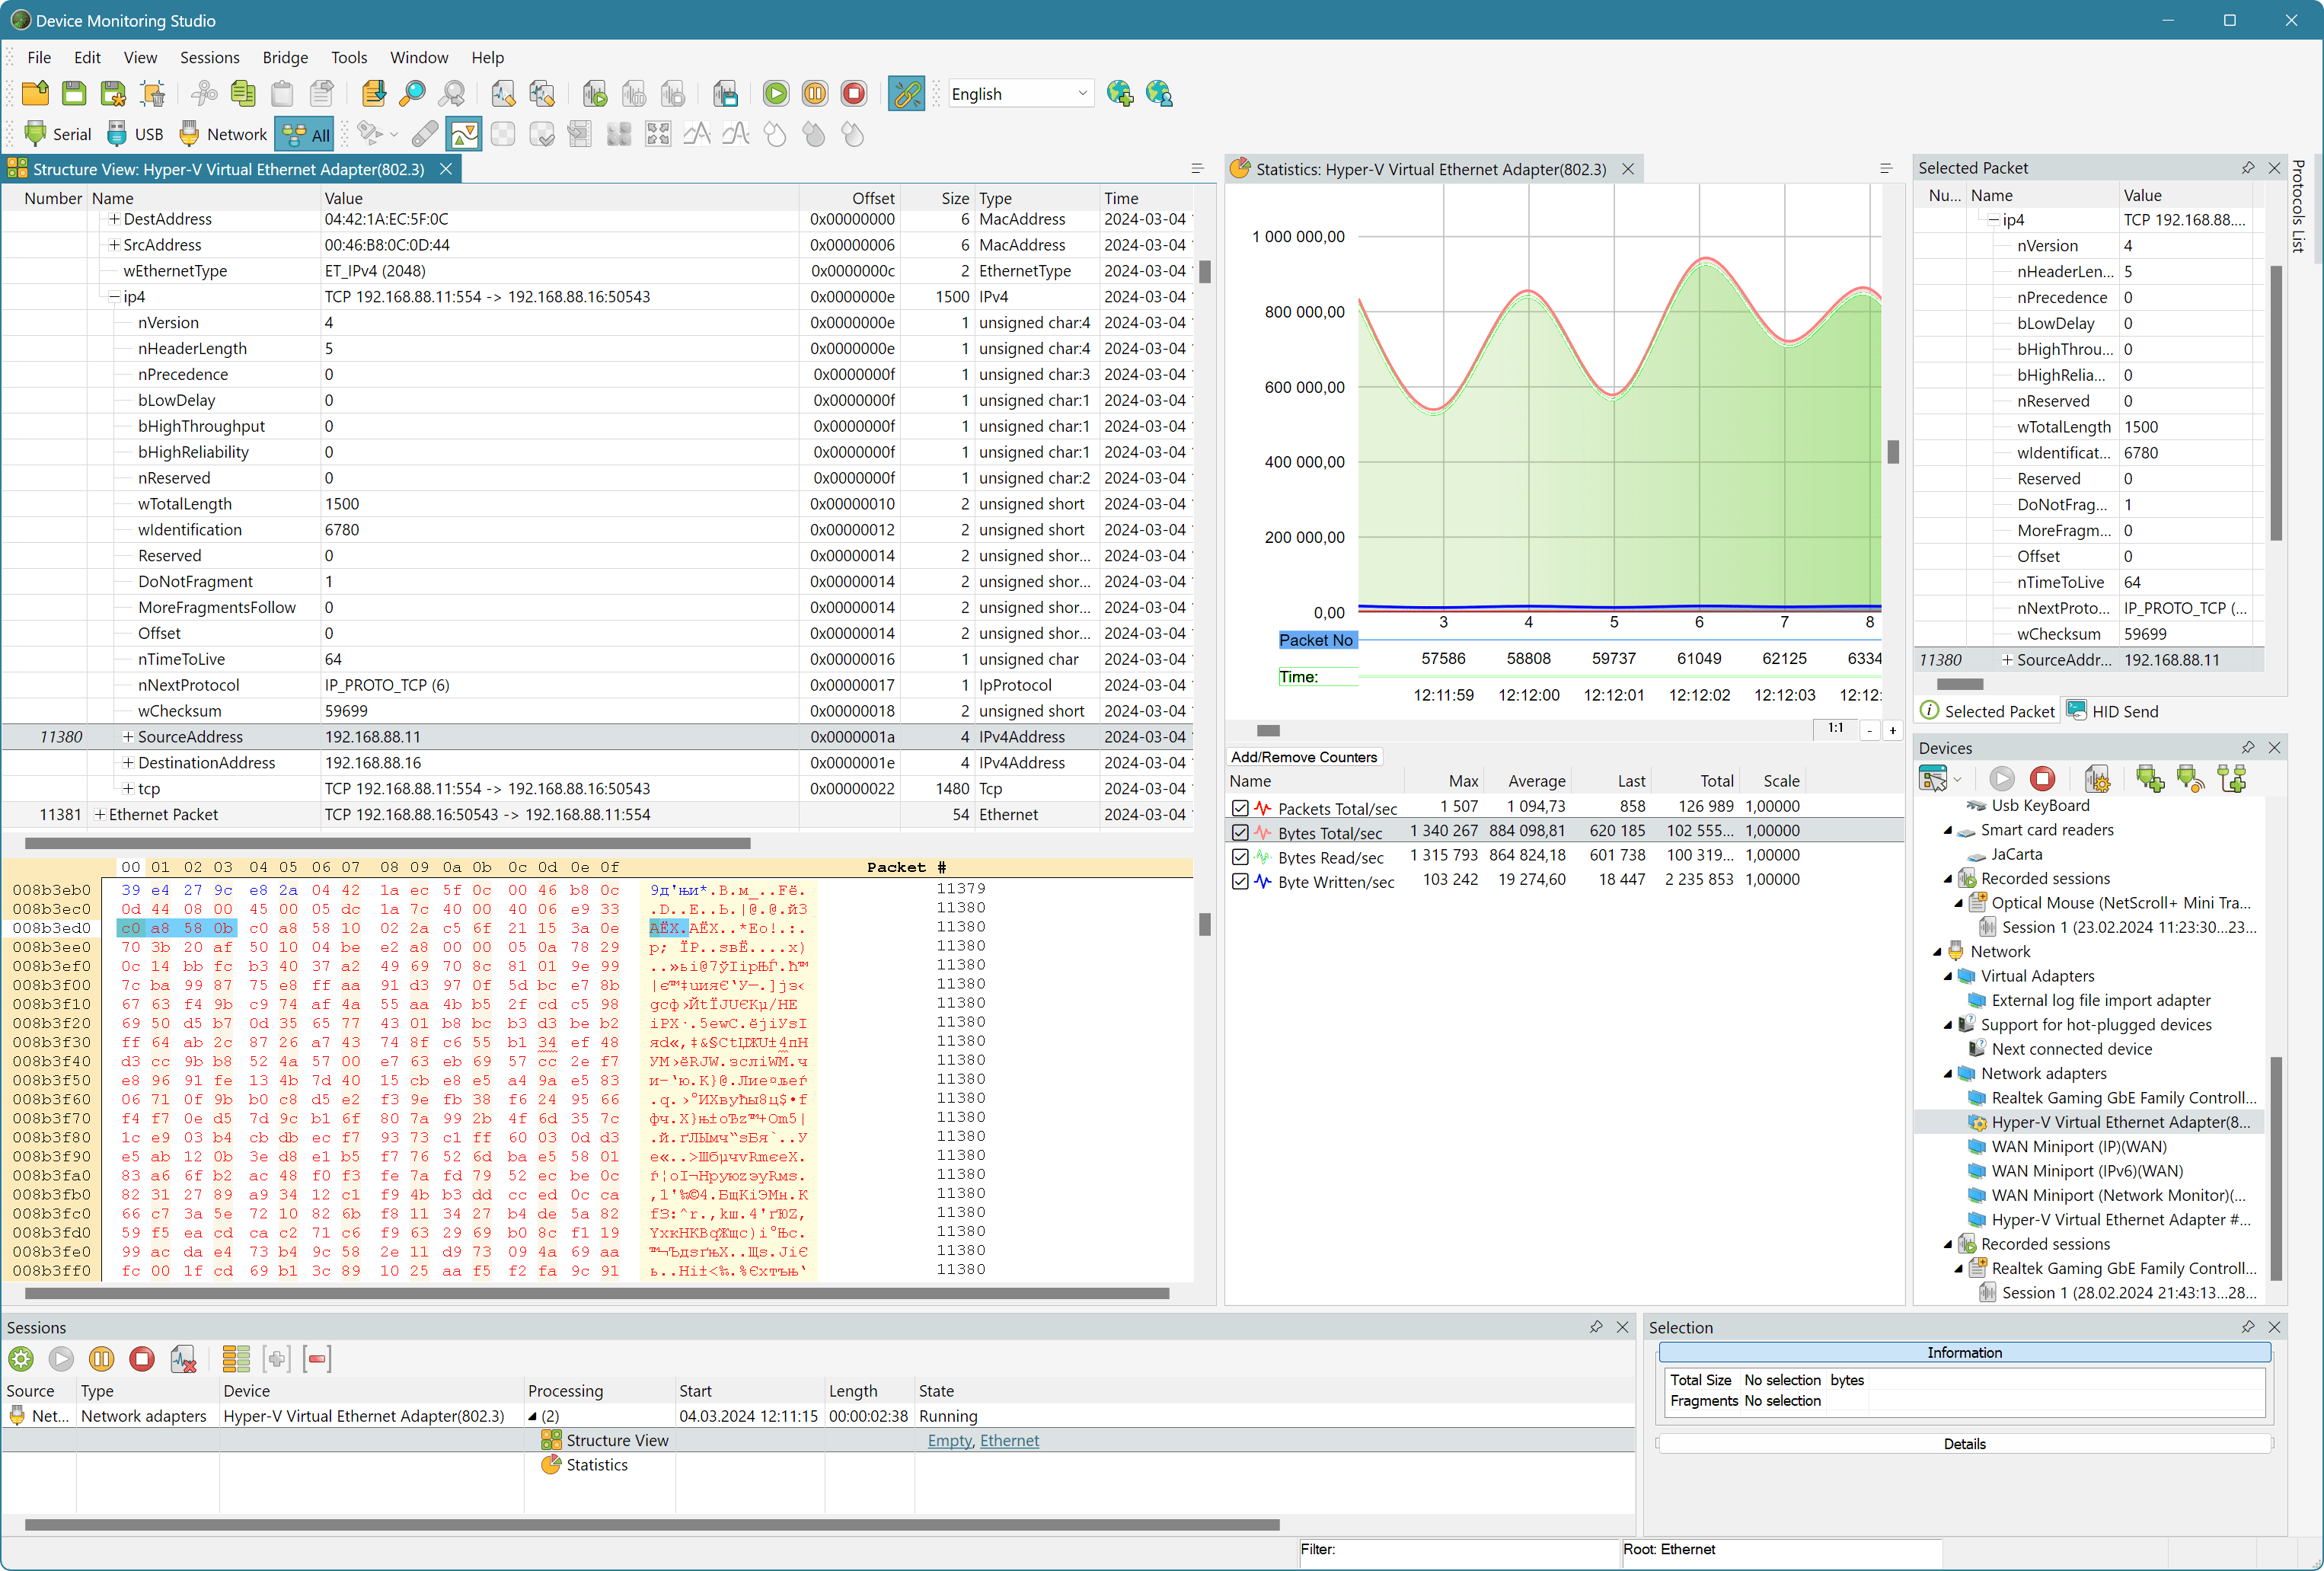This screenshot has width=2324, height=1571.
Task: Select the USB filter button
Action: [135, 134]
